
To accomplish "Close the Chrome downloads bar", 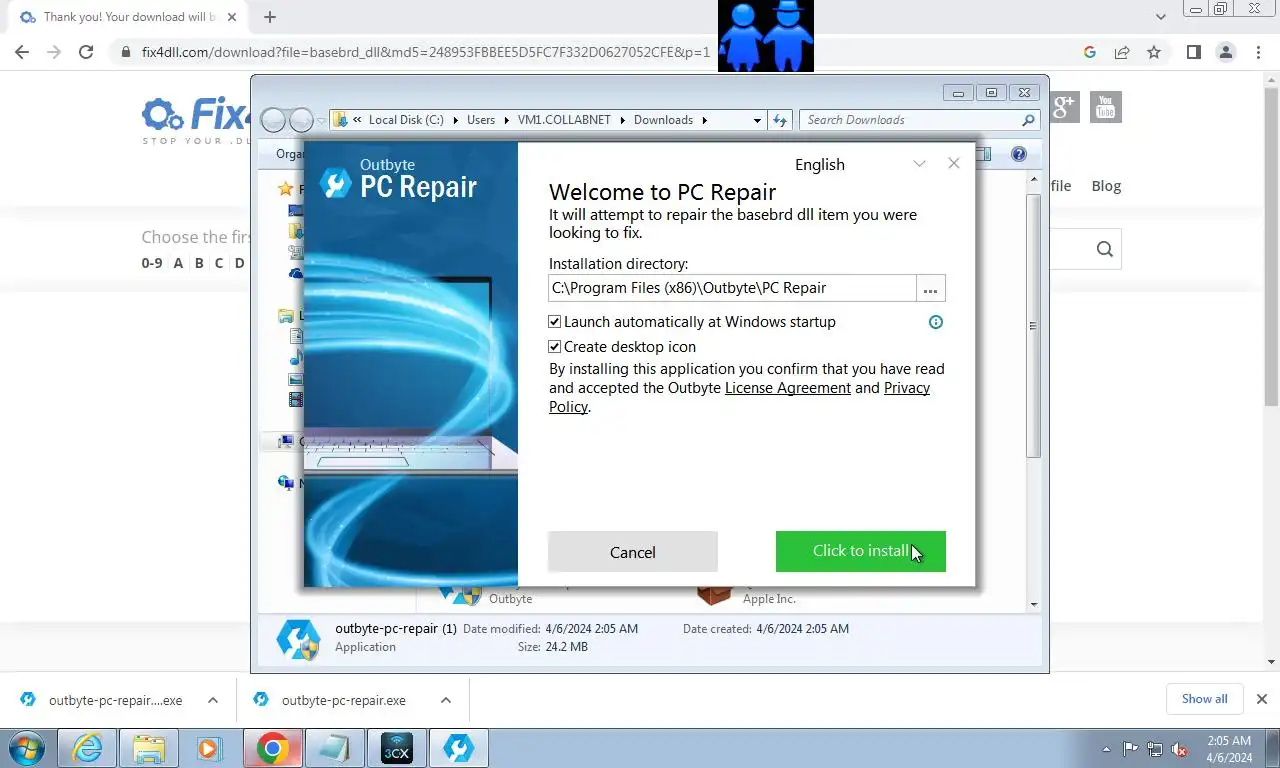I will (x=1261, y=699).
